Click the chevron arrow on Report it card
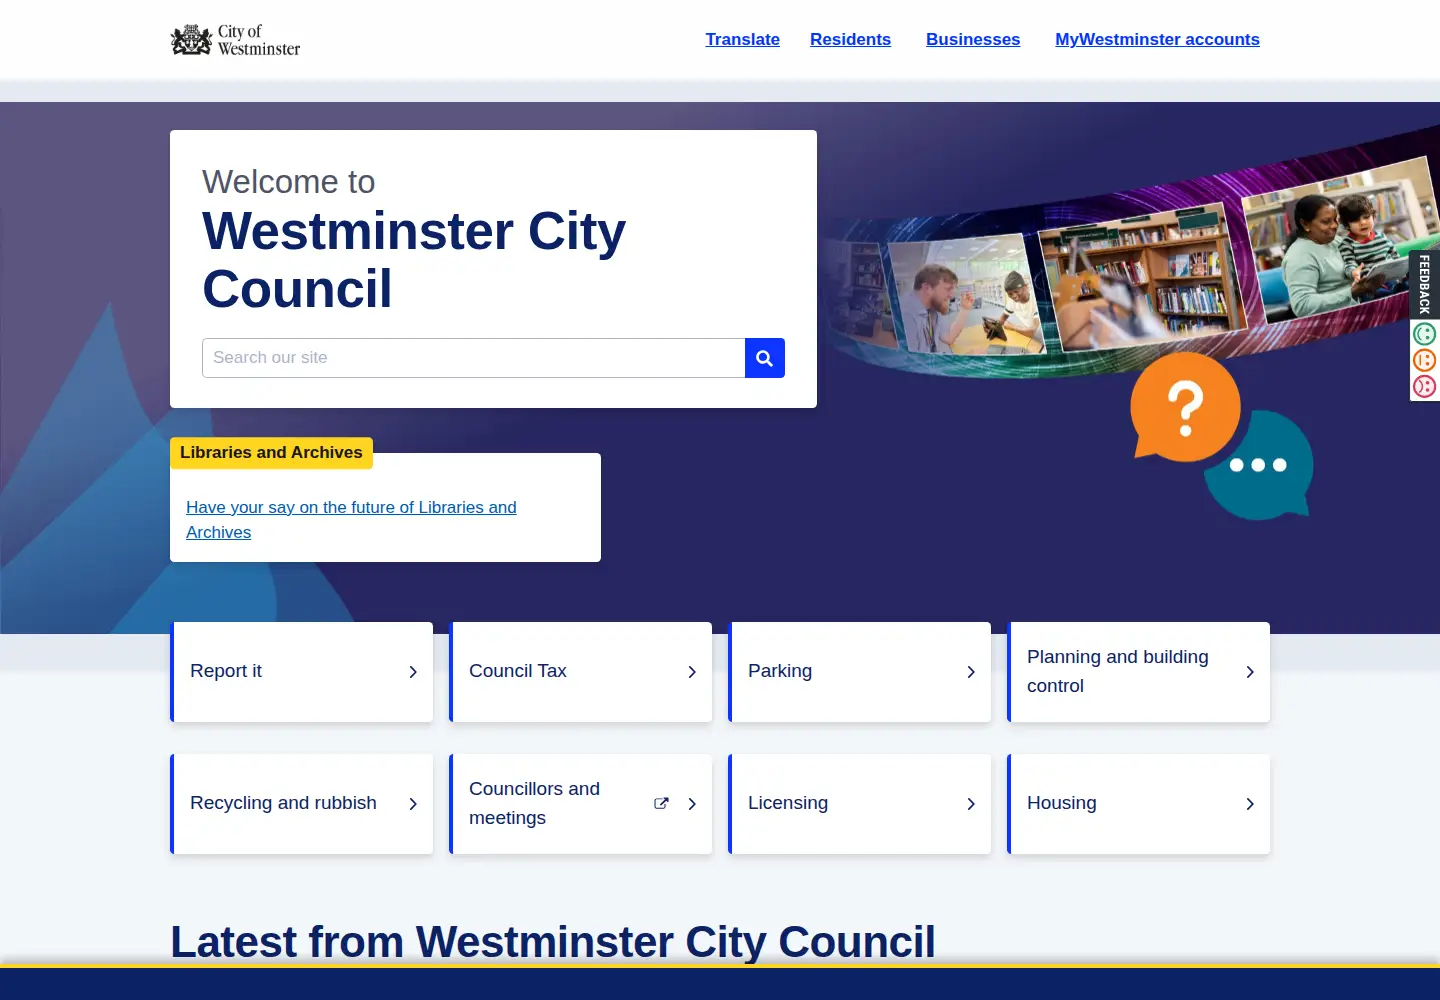This screenshot has width=1440, height=1000. coord(413,672)
